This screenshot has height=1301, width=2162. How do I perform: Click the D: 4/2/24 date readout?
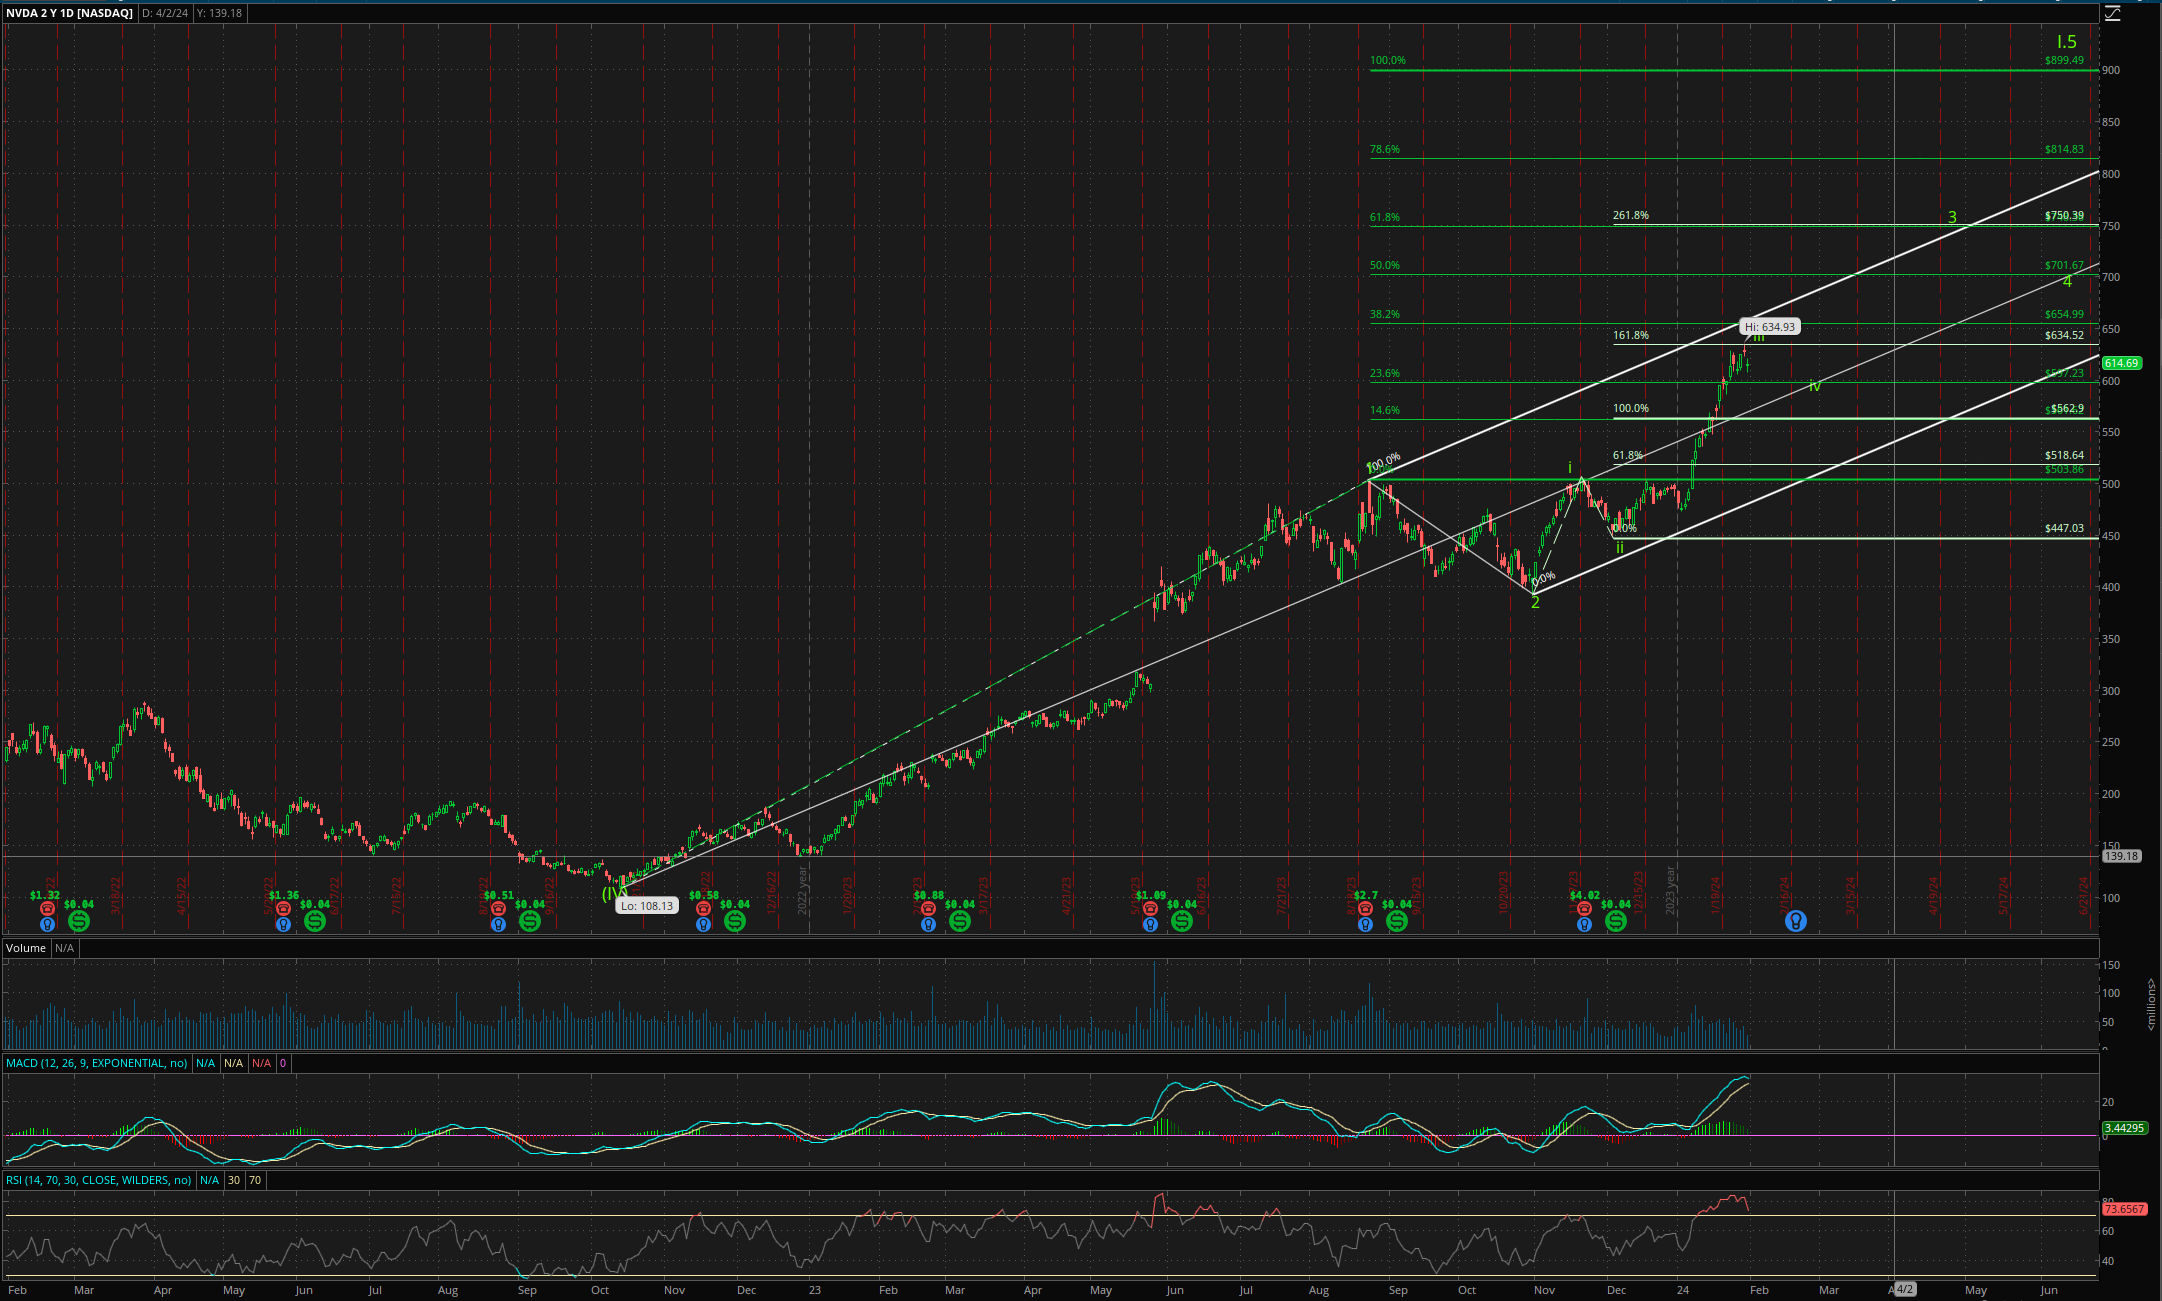point(165,13)
